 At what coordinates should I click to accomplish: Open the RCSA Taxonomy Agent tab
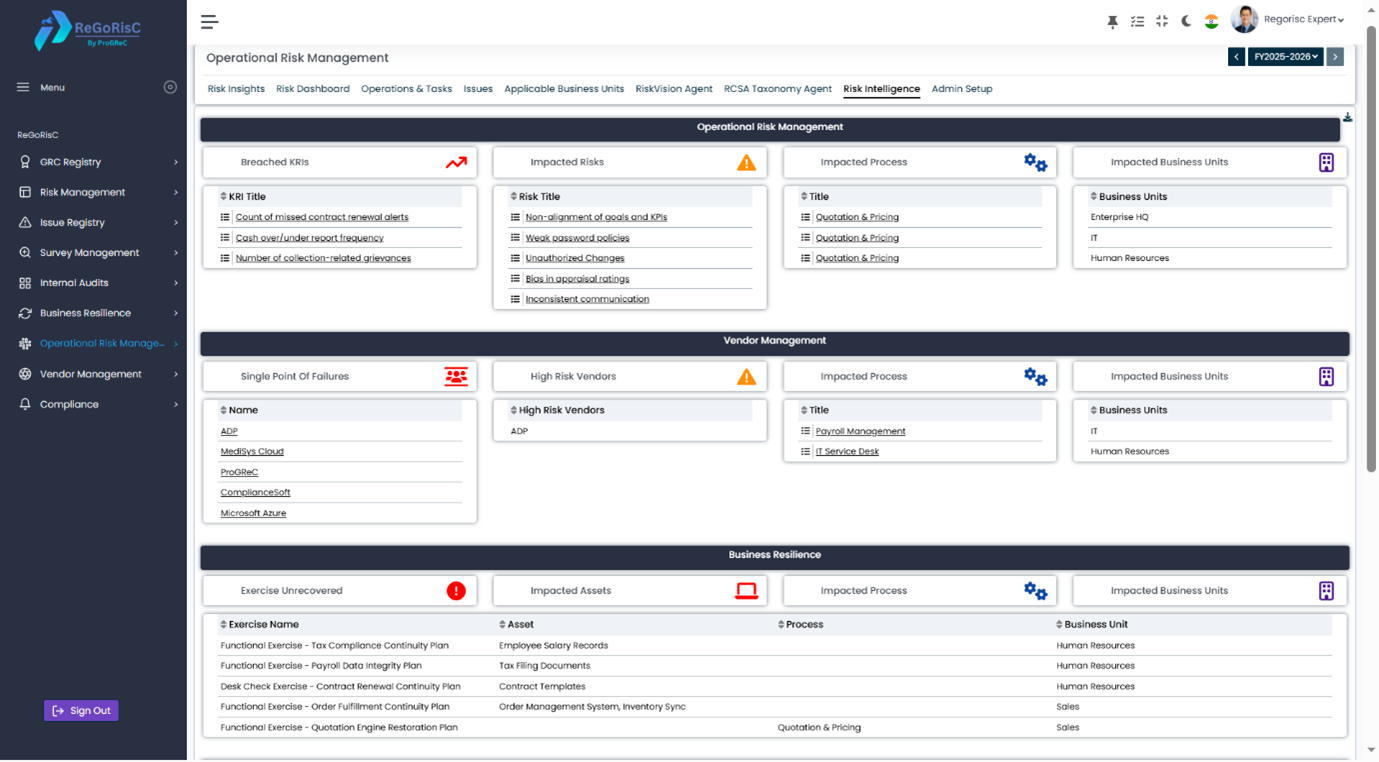[777, 89]
